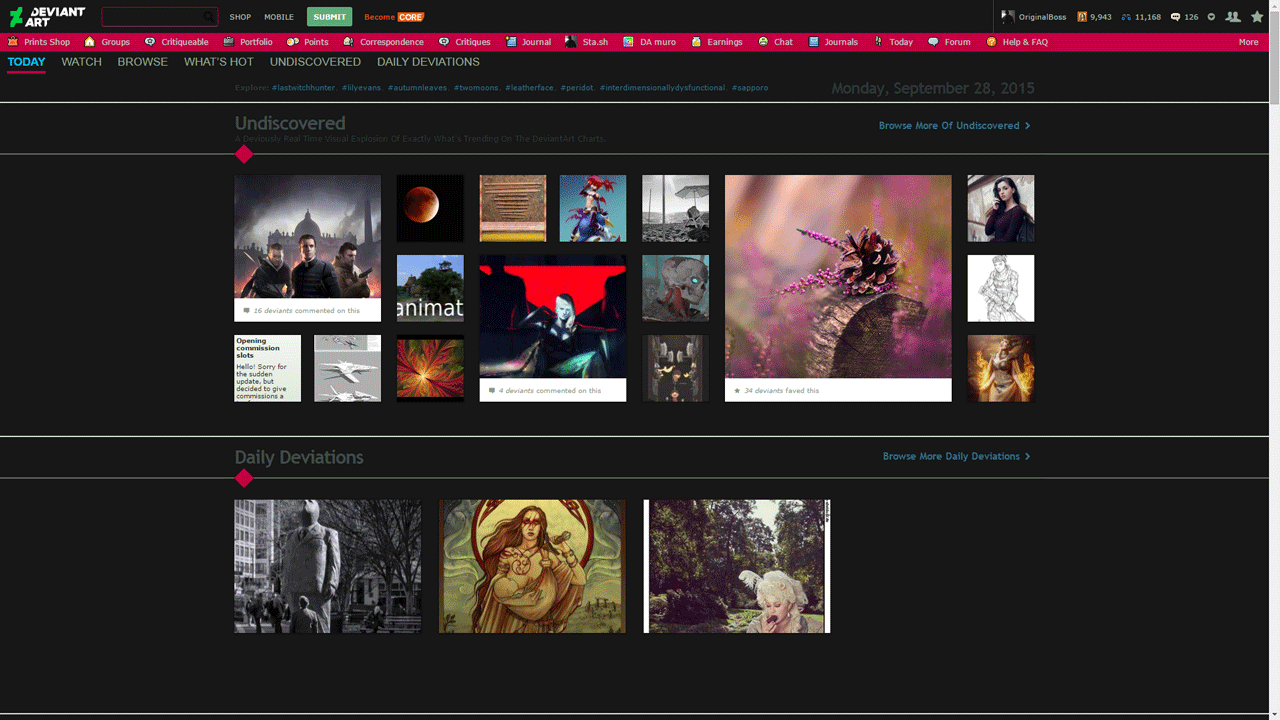Click Browse More Of Undiscovered link
This screenshot has height=720, width=1280.
pos(954,126)
